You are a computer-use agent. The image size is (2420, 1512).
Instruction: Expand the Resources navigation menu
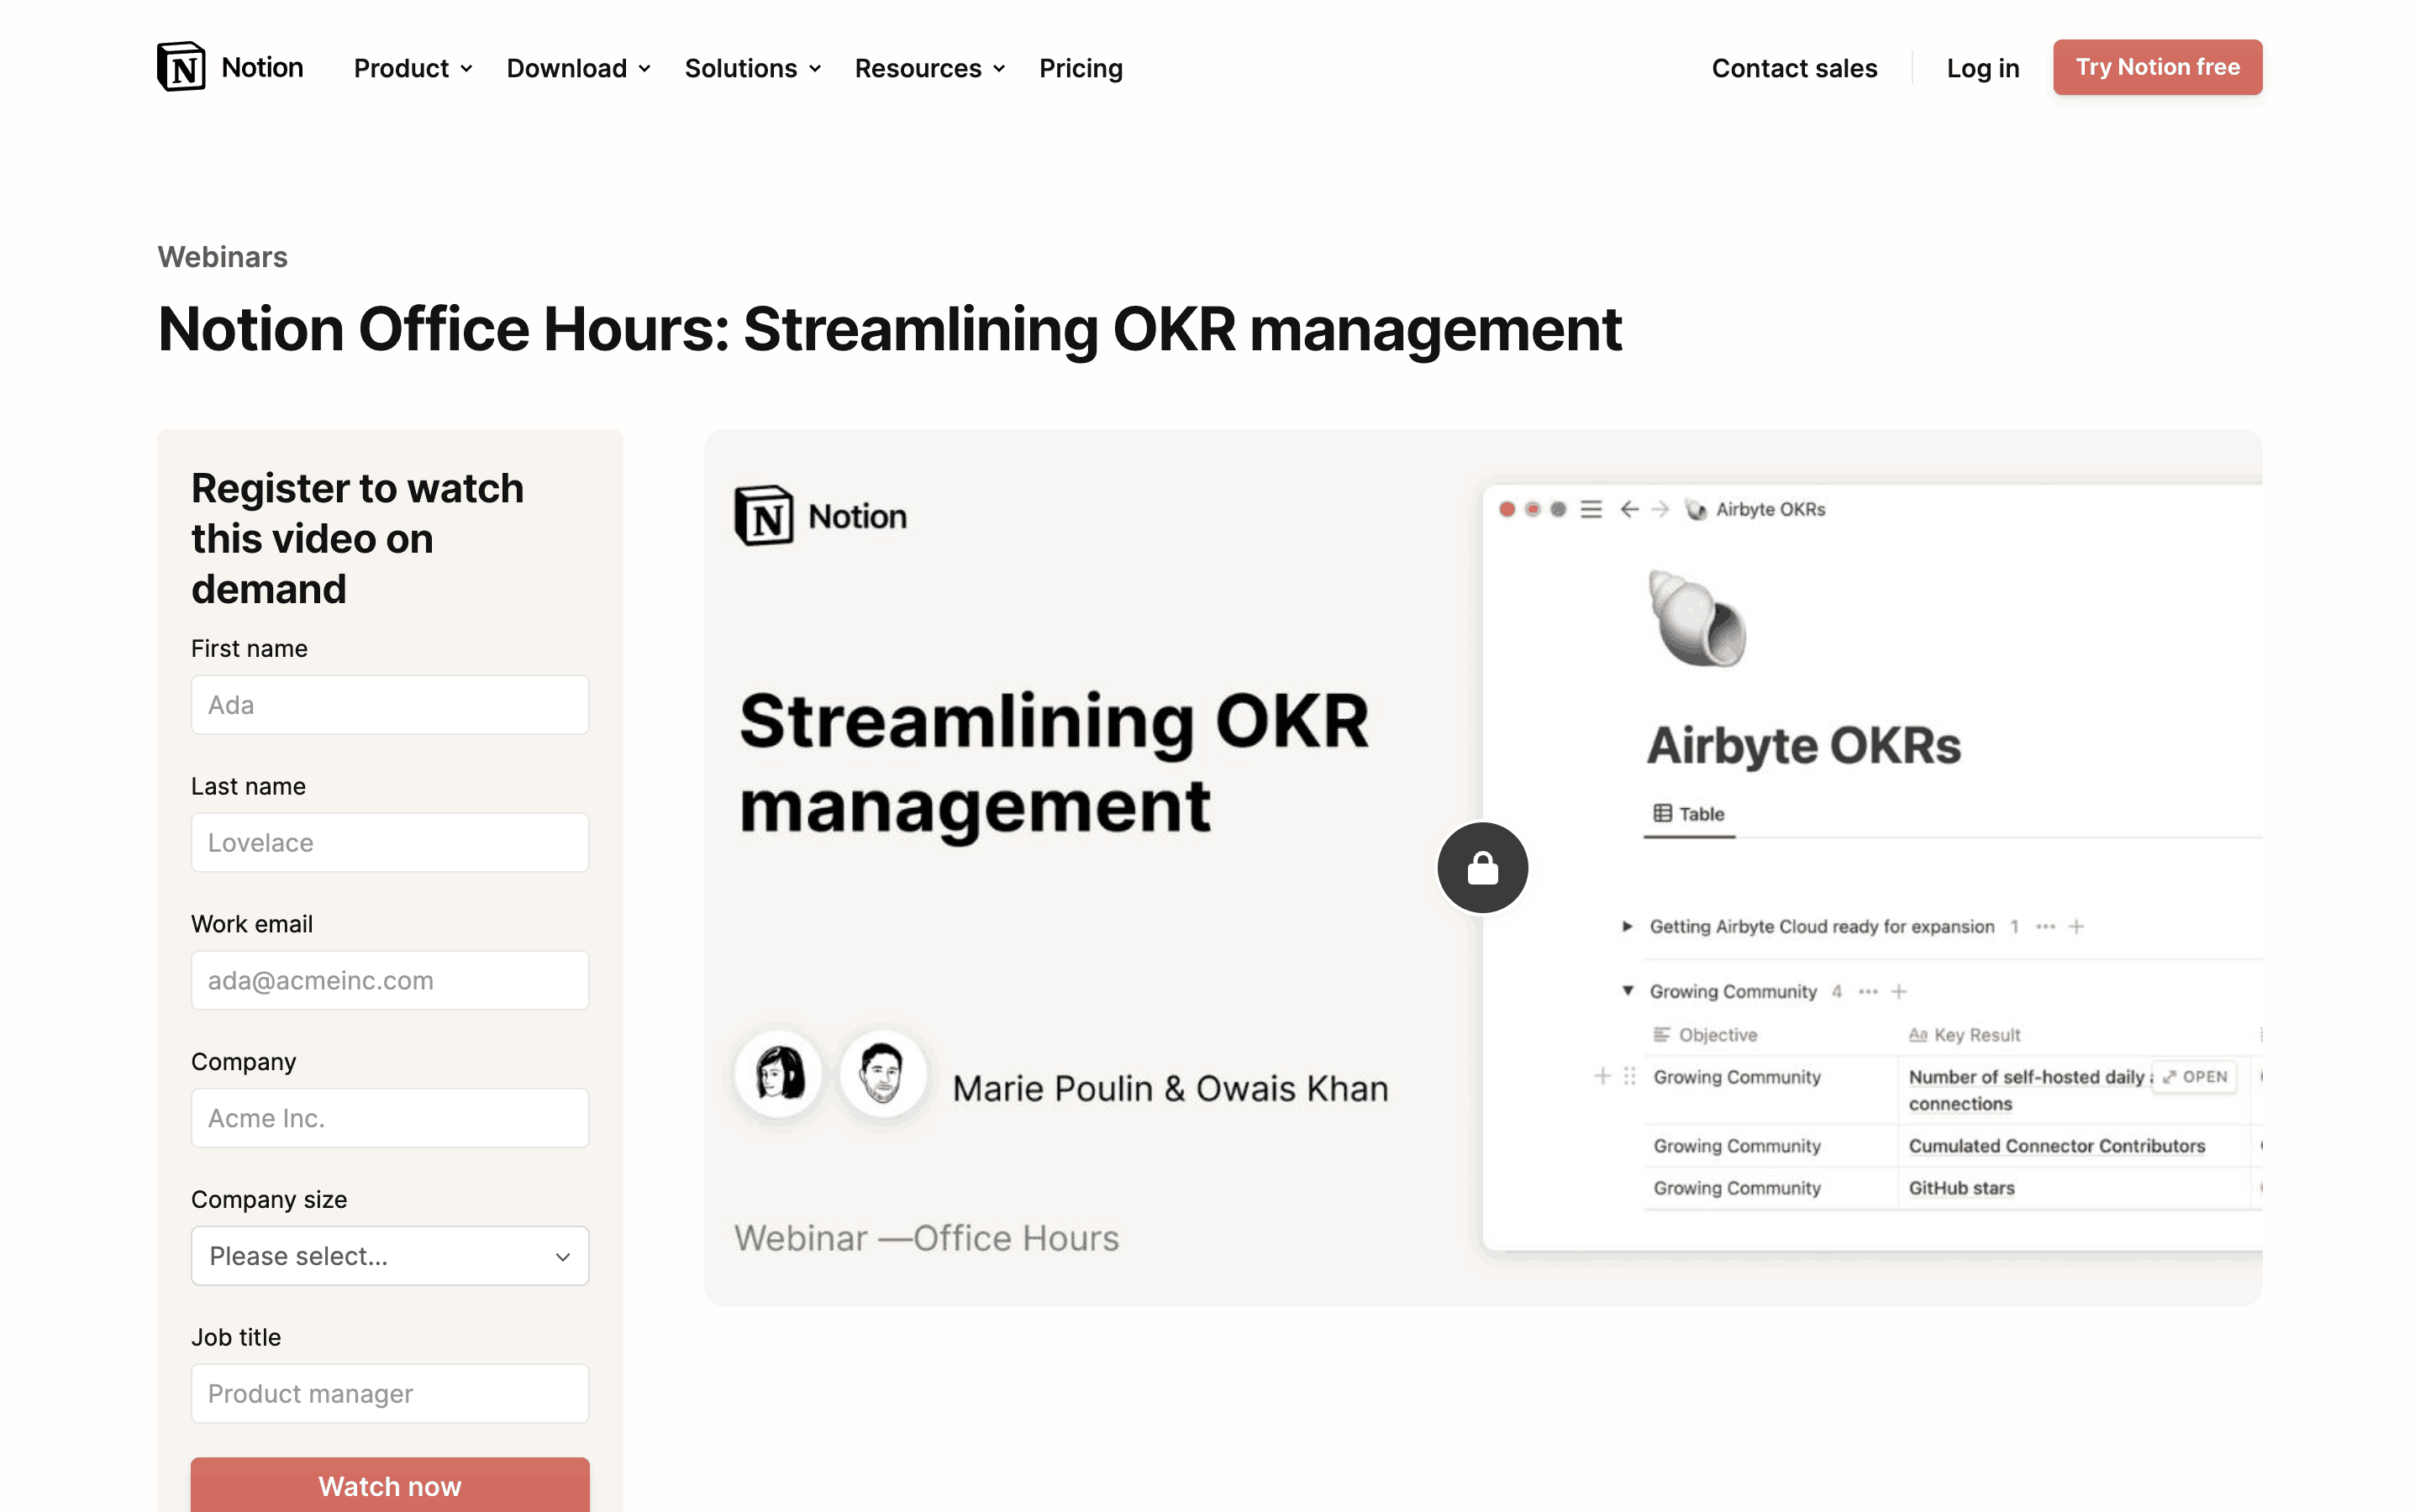pos(929,68)
